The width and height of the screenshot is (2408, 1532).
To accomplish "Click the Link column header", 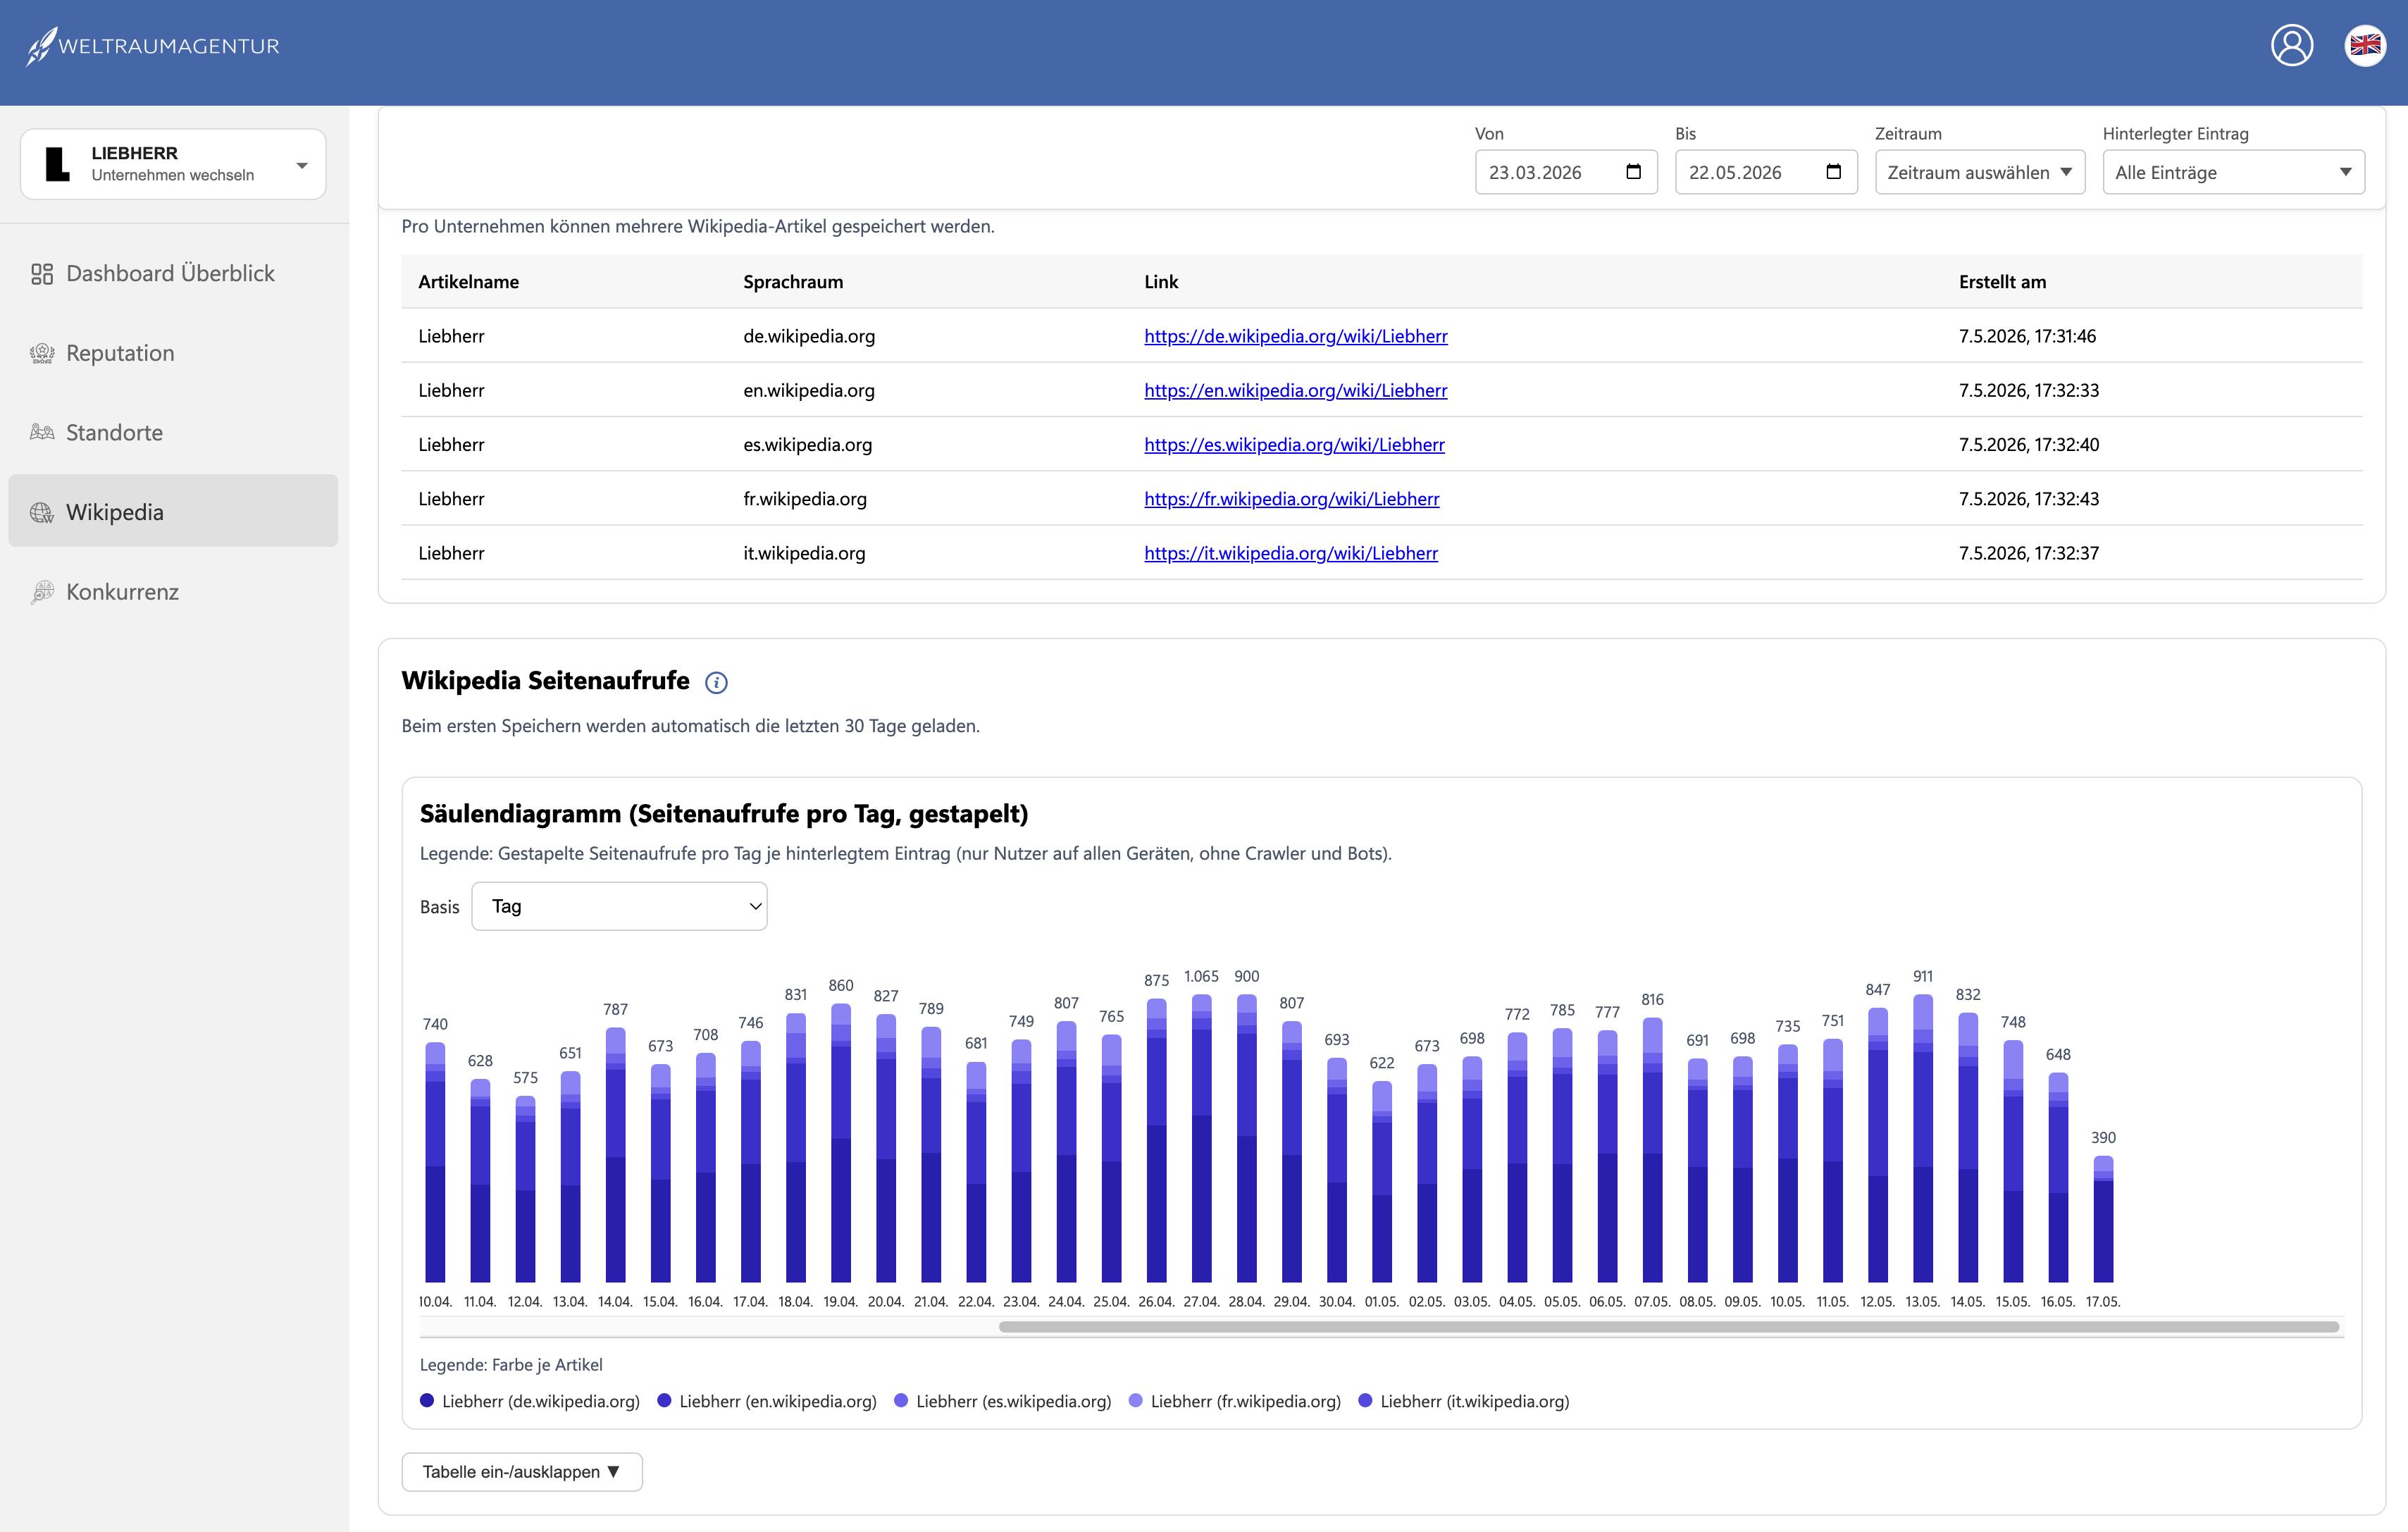I will [x=1161, y=282].
